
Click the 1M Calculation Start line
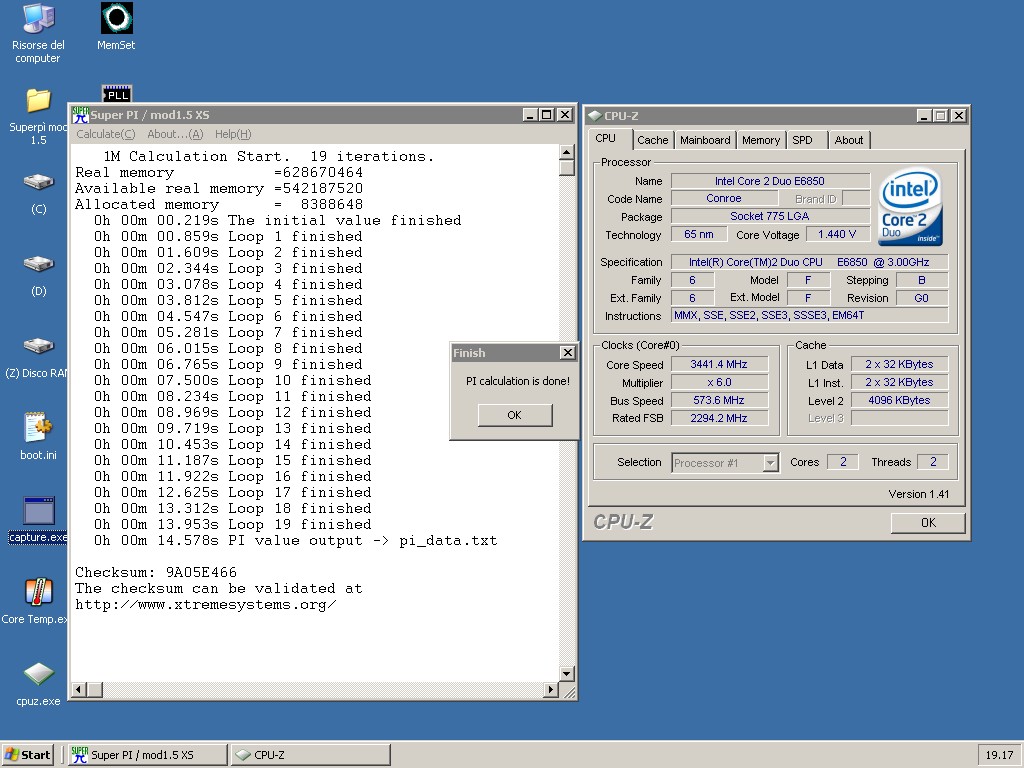(268, 157)
